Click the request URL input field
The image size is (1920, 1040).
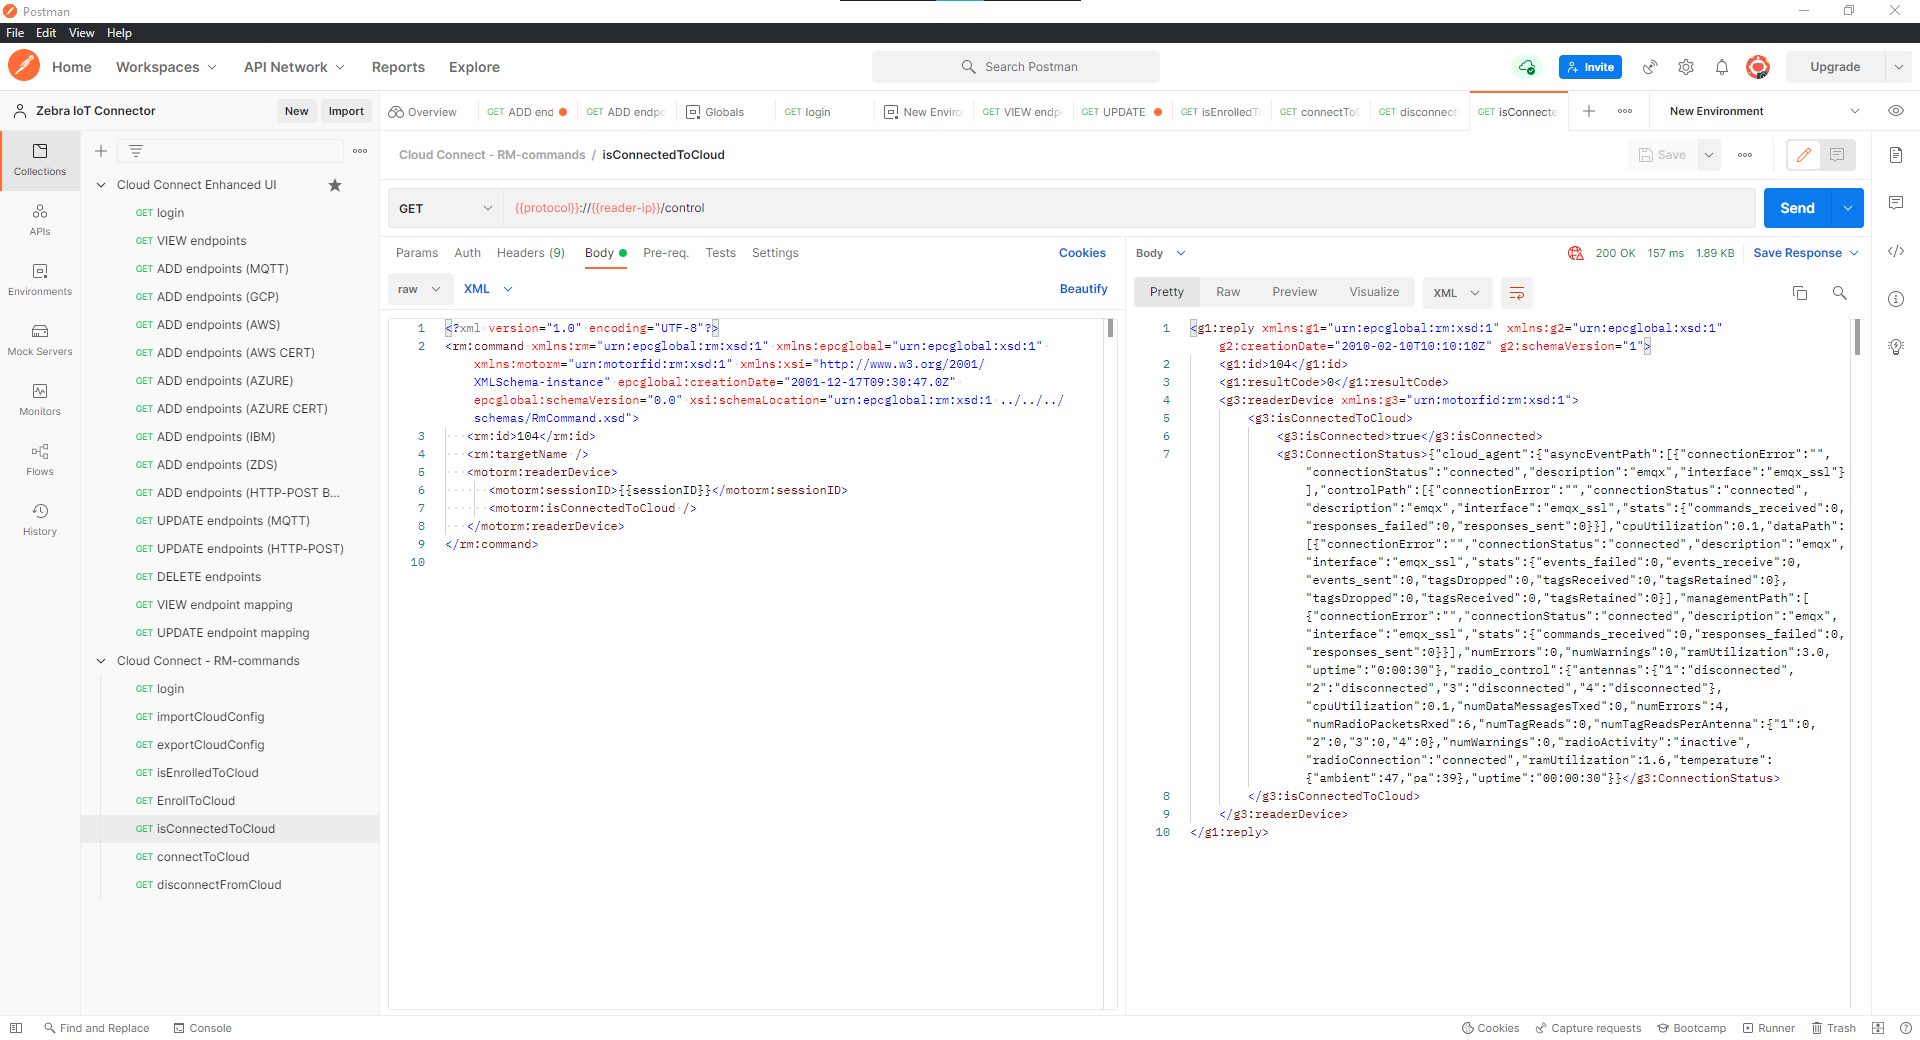tap(1129, 208)
